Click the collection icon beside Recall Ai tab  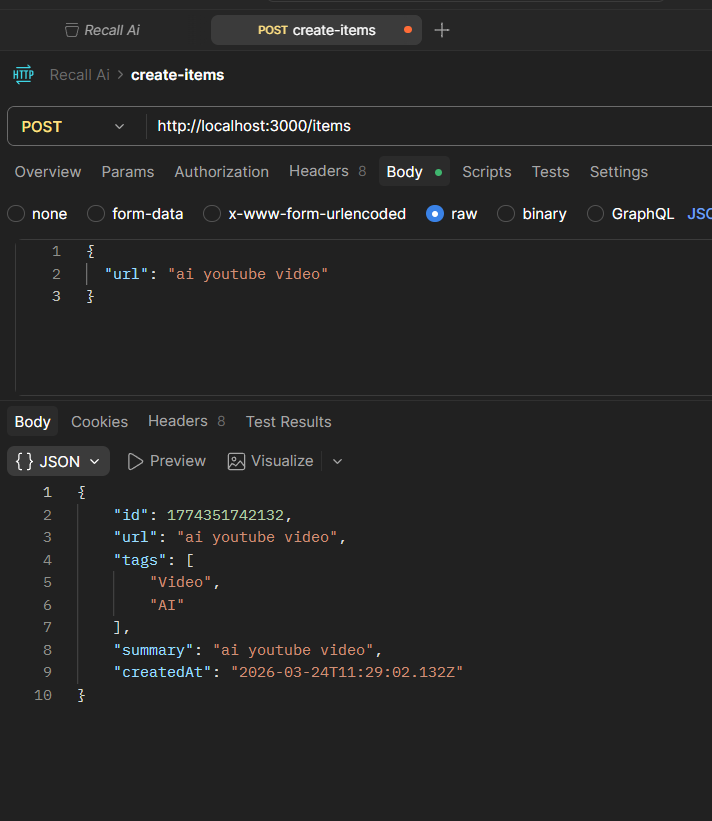click(x=72, y=30)
